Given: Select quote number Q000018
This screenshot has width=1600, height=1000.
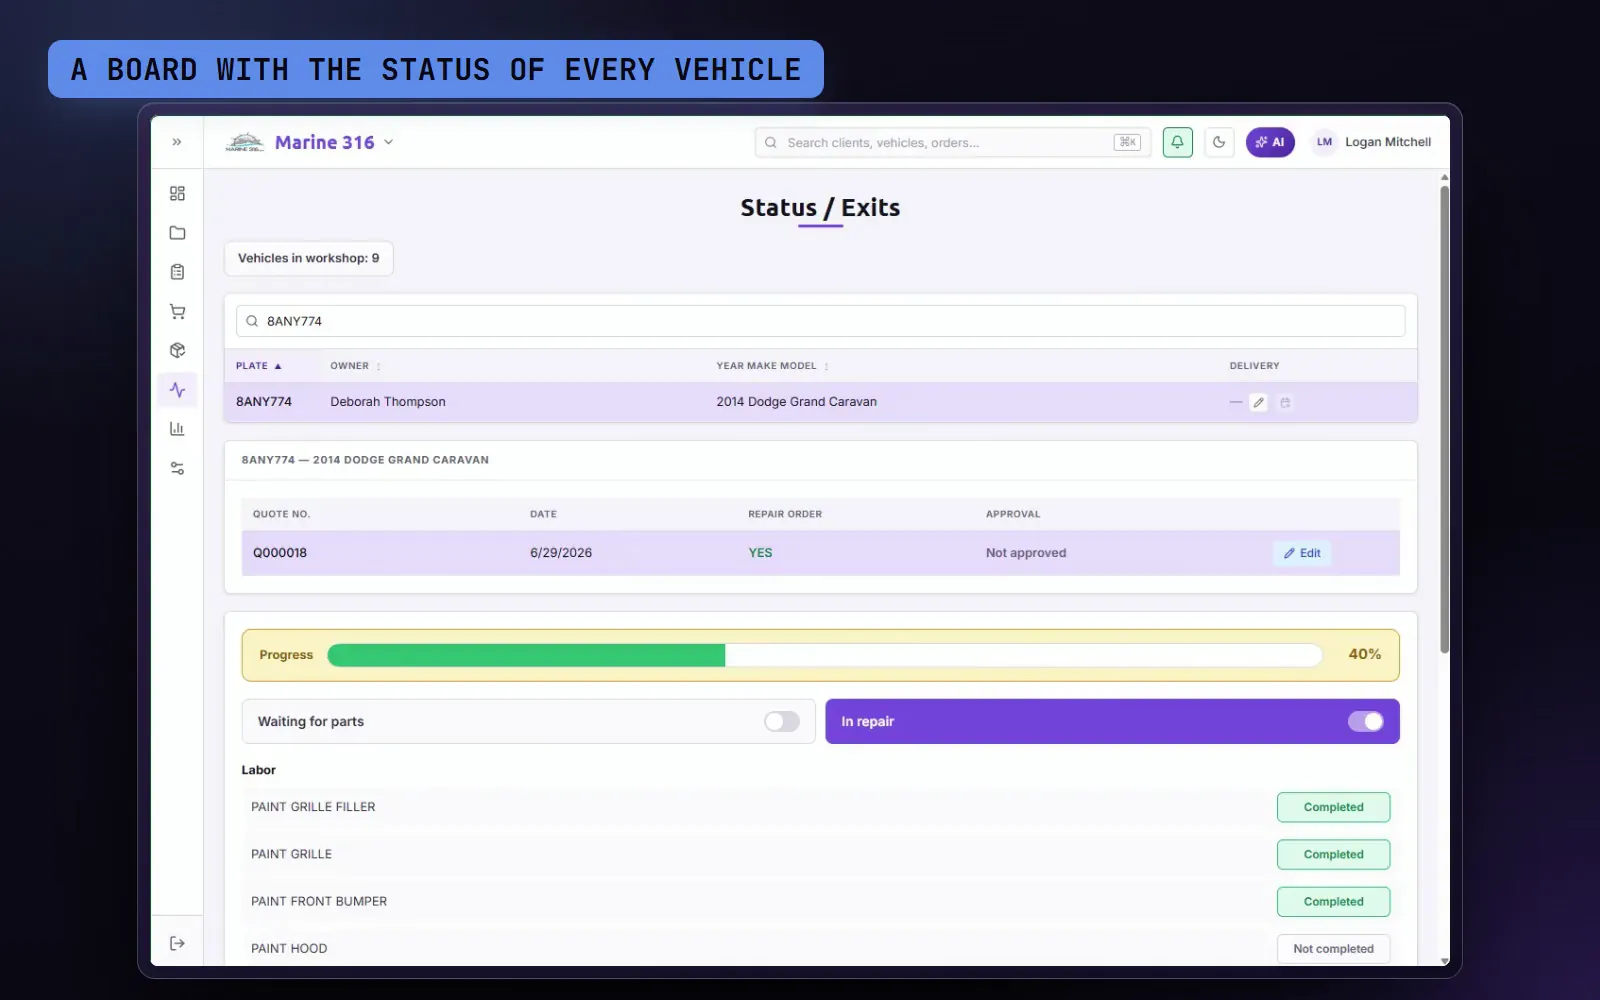Looking at the screenshot, I should (280, 553).
